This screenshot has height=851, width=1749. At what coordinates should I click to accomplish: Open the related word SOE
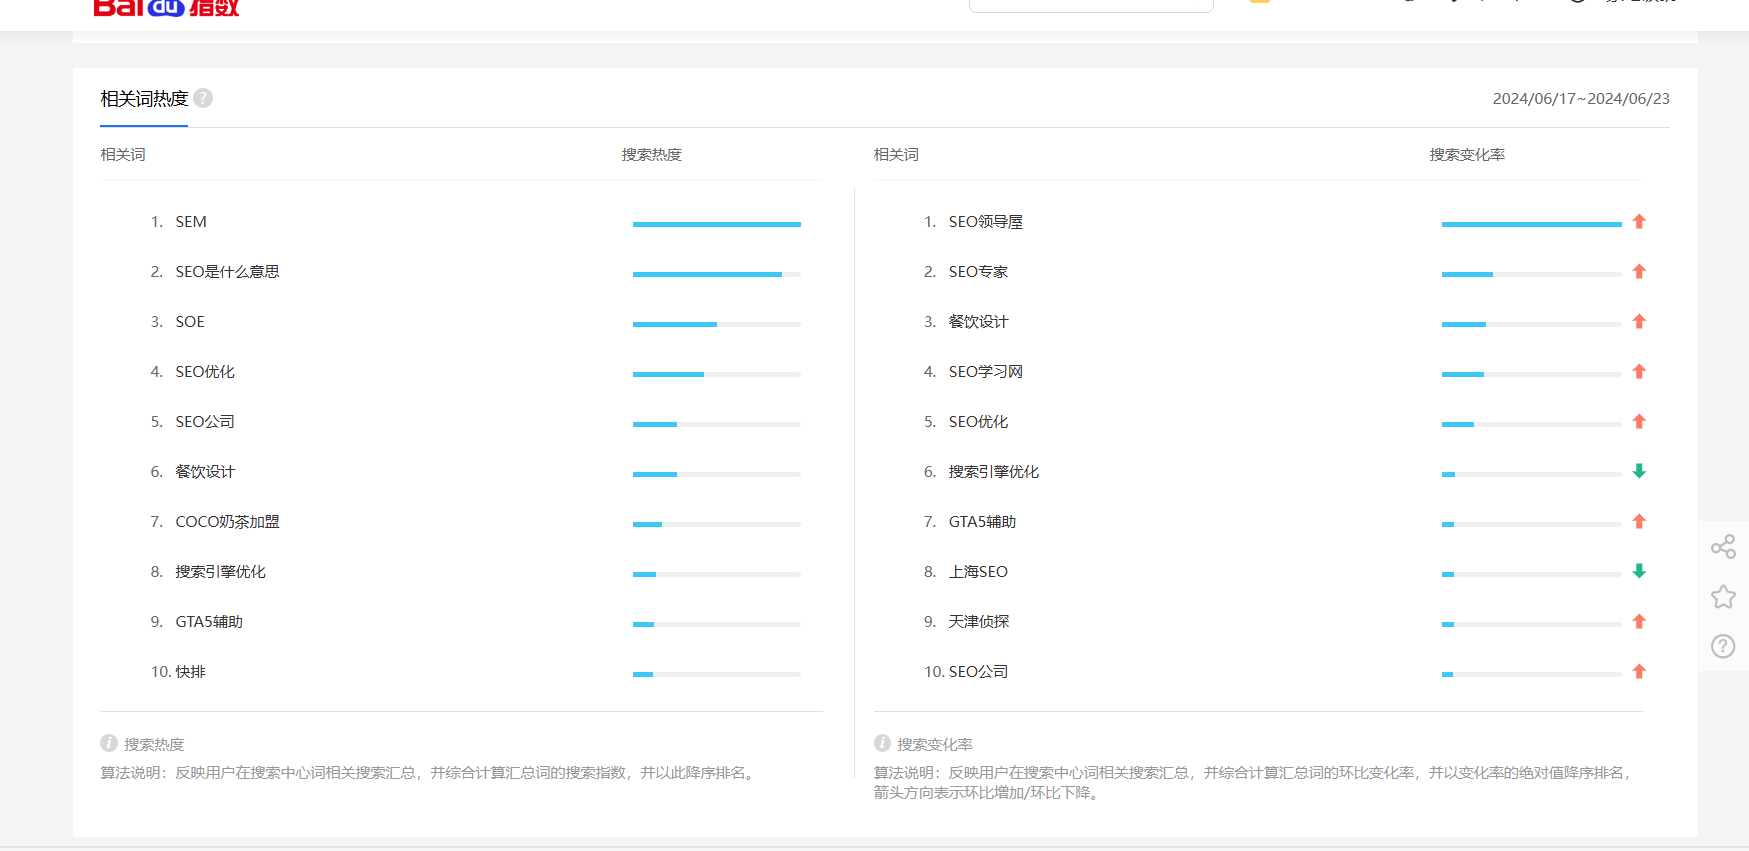tap(190, 322)
